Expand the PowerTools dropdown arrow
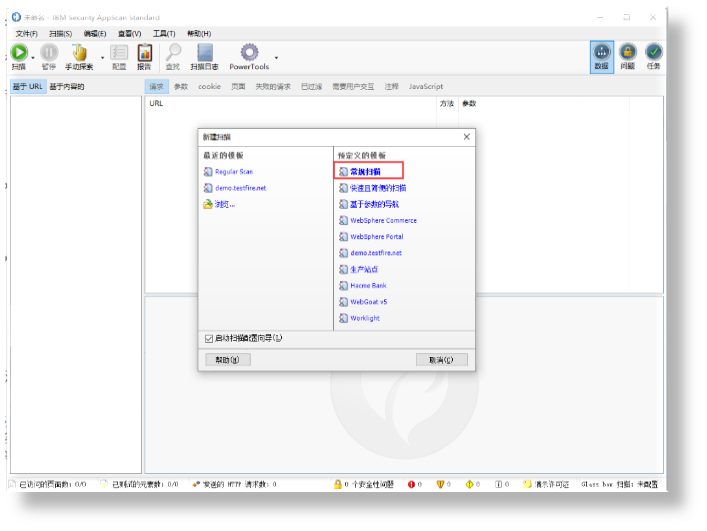The image size is (707, 531). (276, 58)
